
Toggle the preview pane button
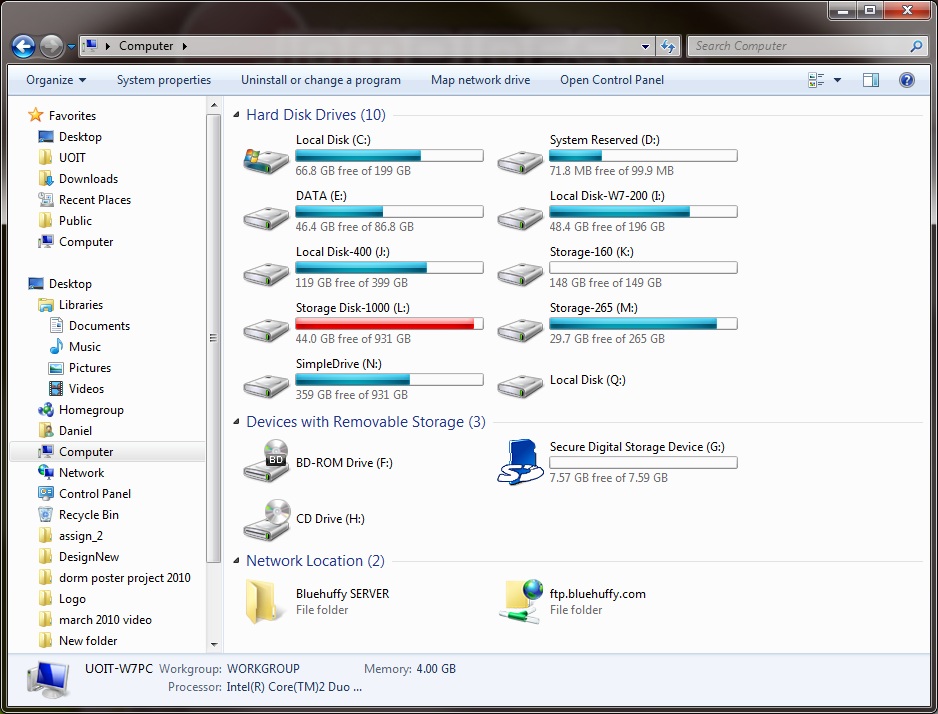(x=870, y=80)
